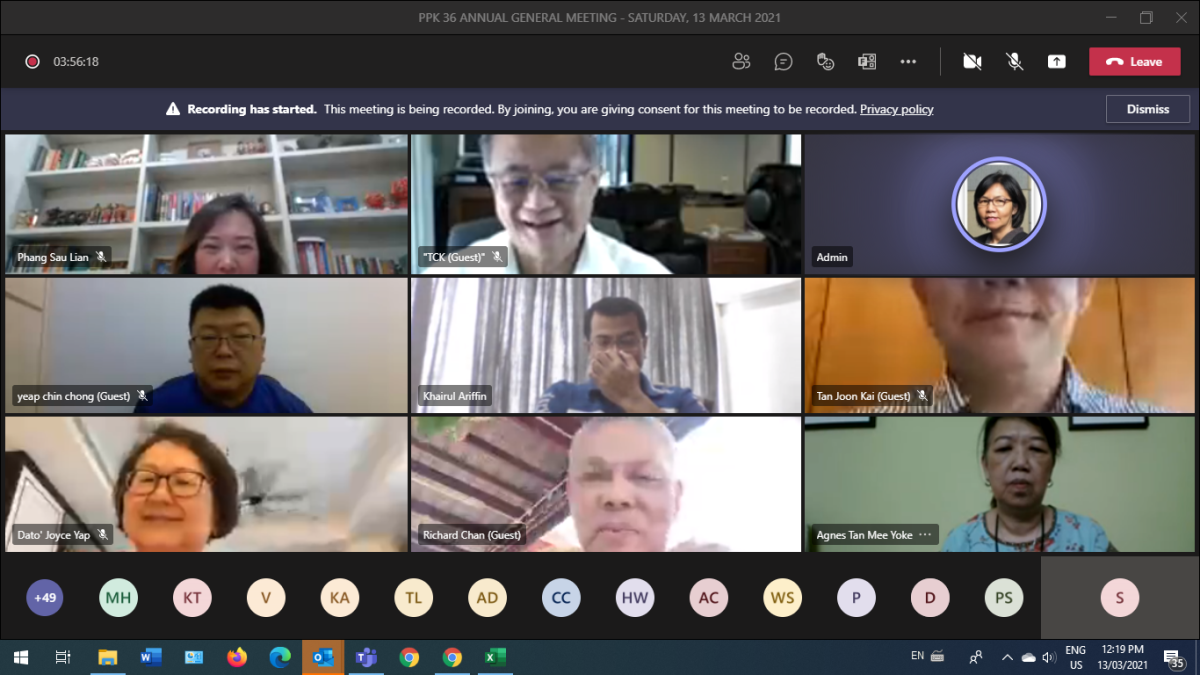Open the breakout rooms icon
The image size is (1200, 675).
(867, 61)
